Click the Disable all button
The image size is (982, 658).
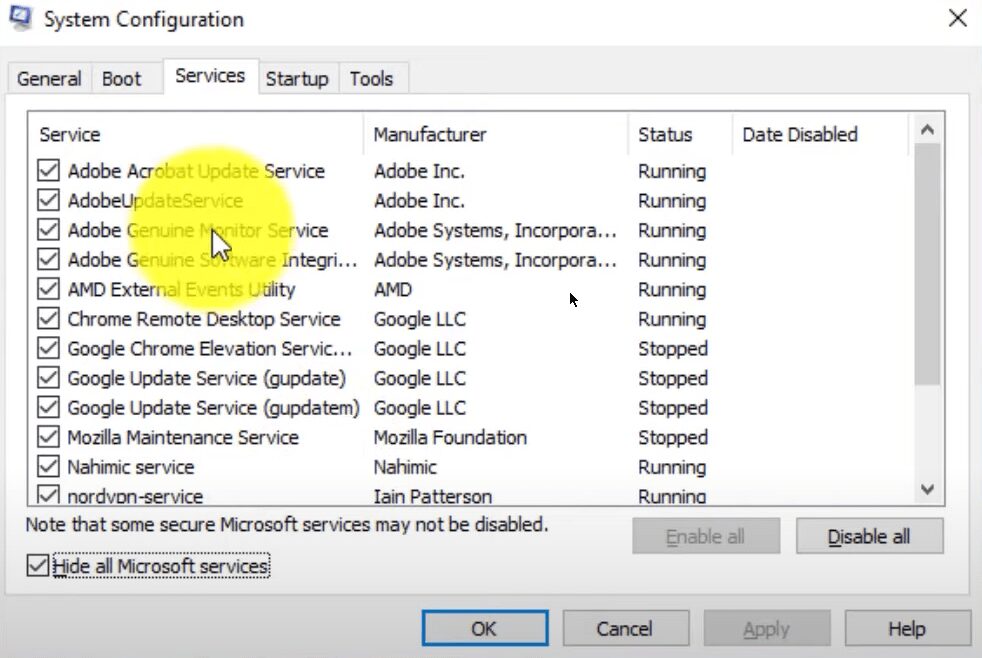[869, 537]
